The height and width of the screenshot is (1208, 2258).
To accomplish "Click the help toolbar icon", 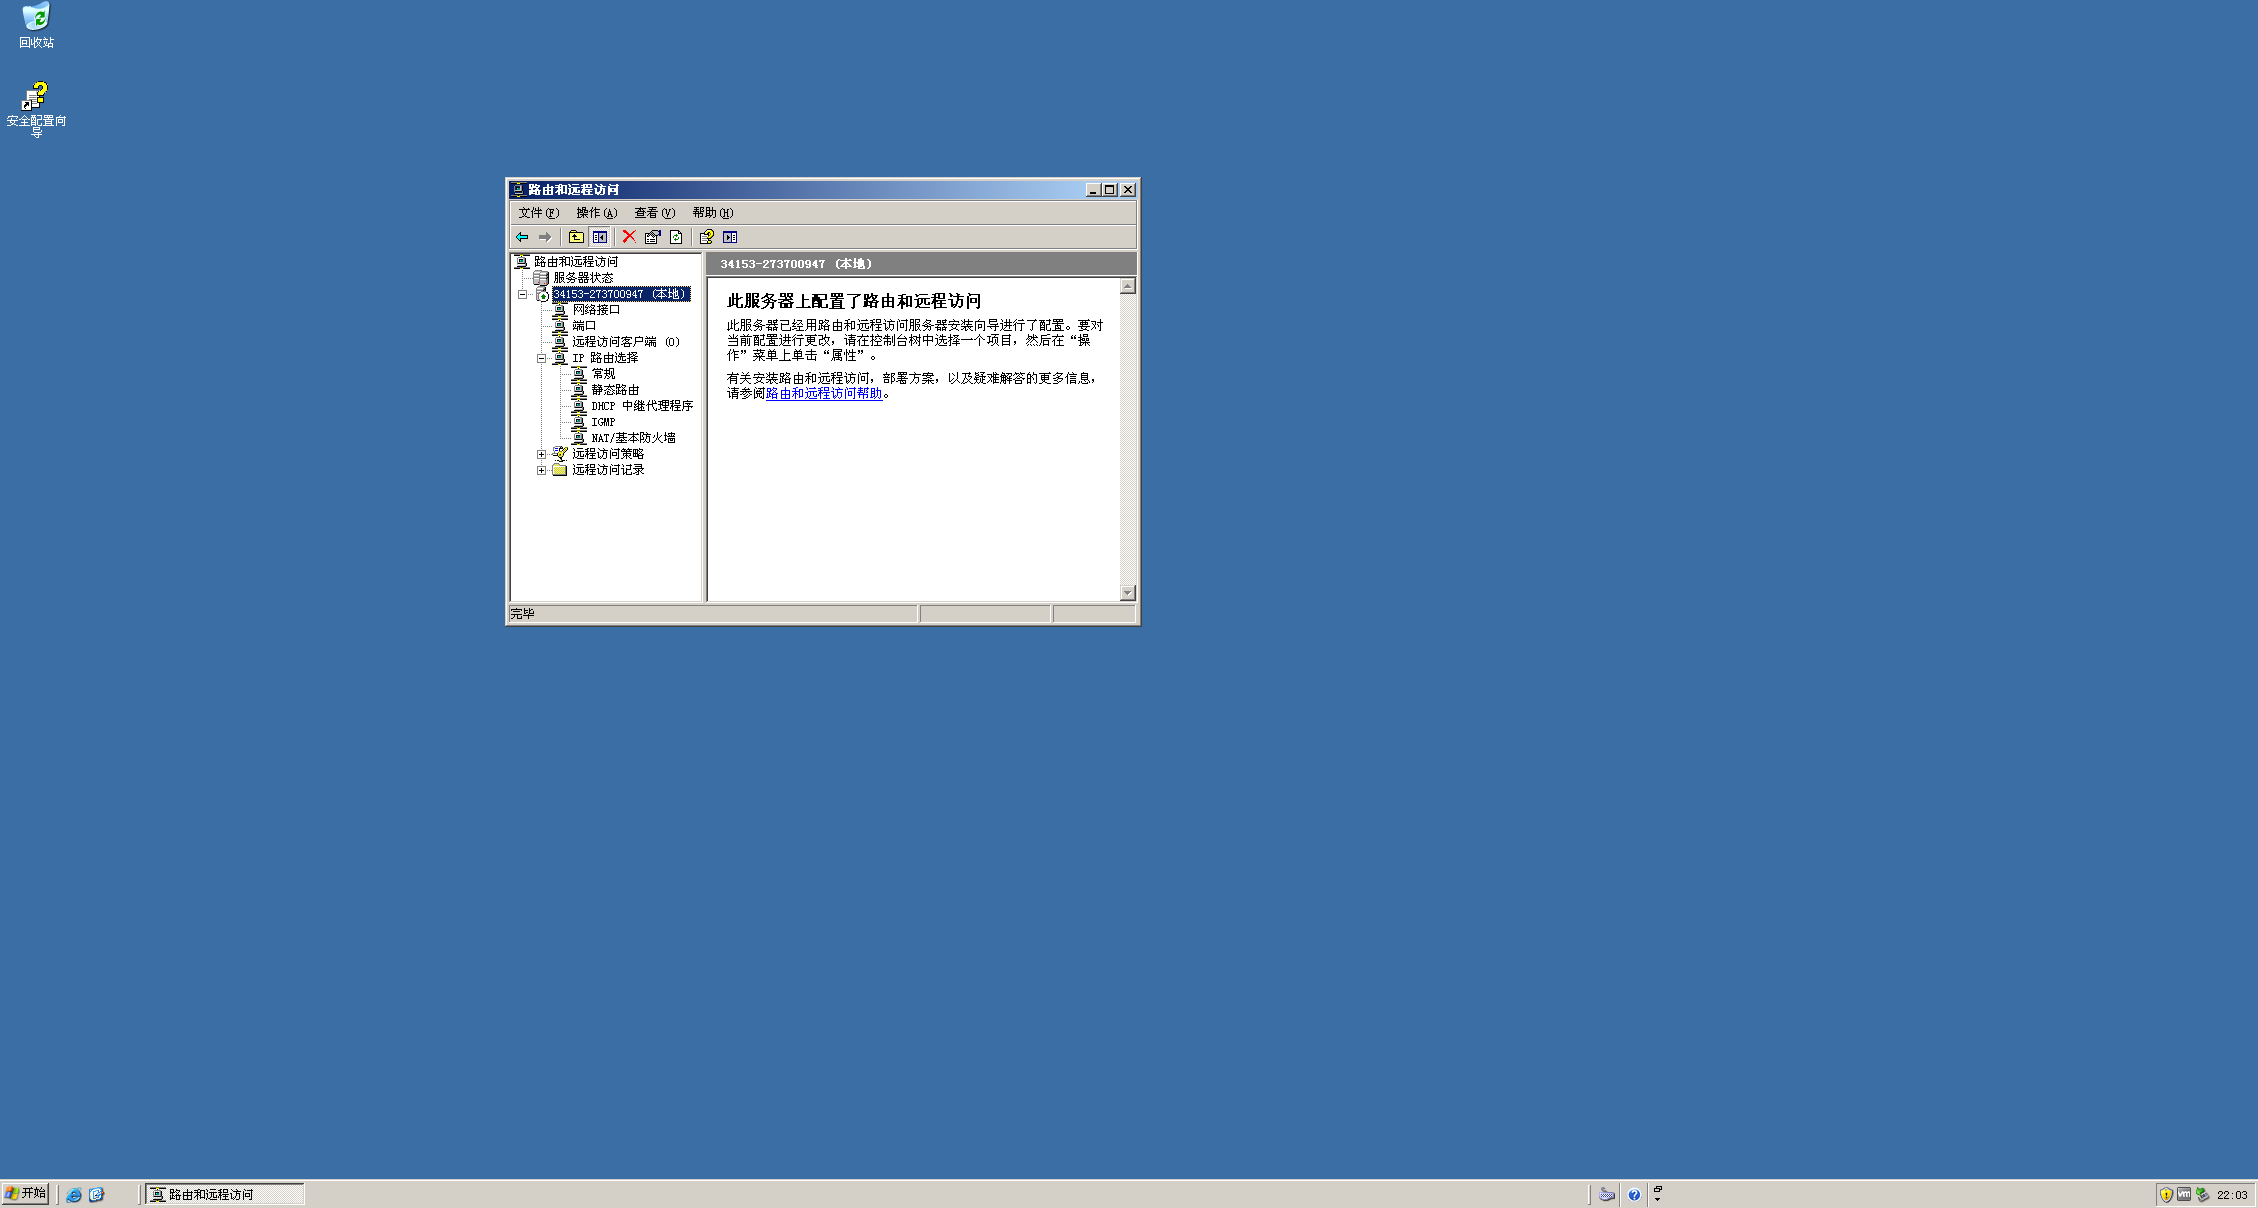I will (705, 237).
